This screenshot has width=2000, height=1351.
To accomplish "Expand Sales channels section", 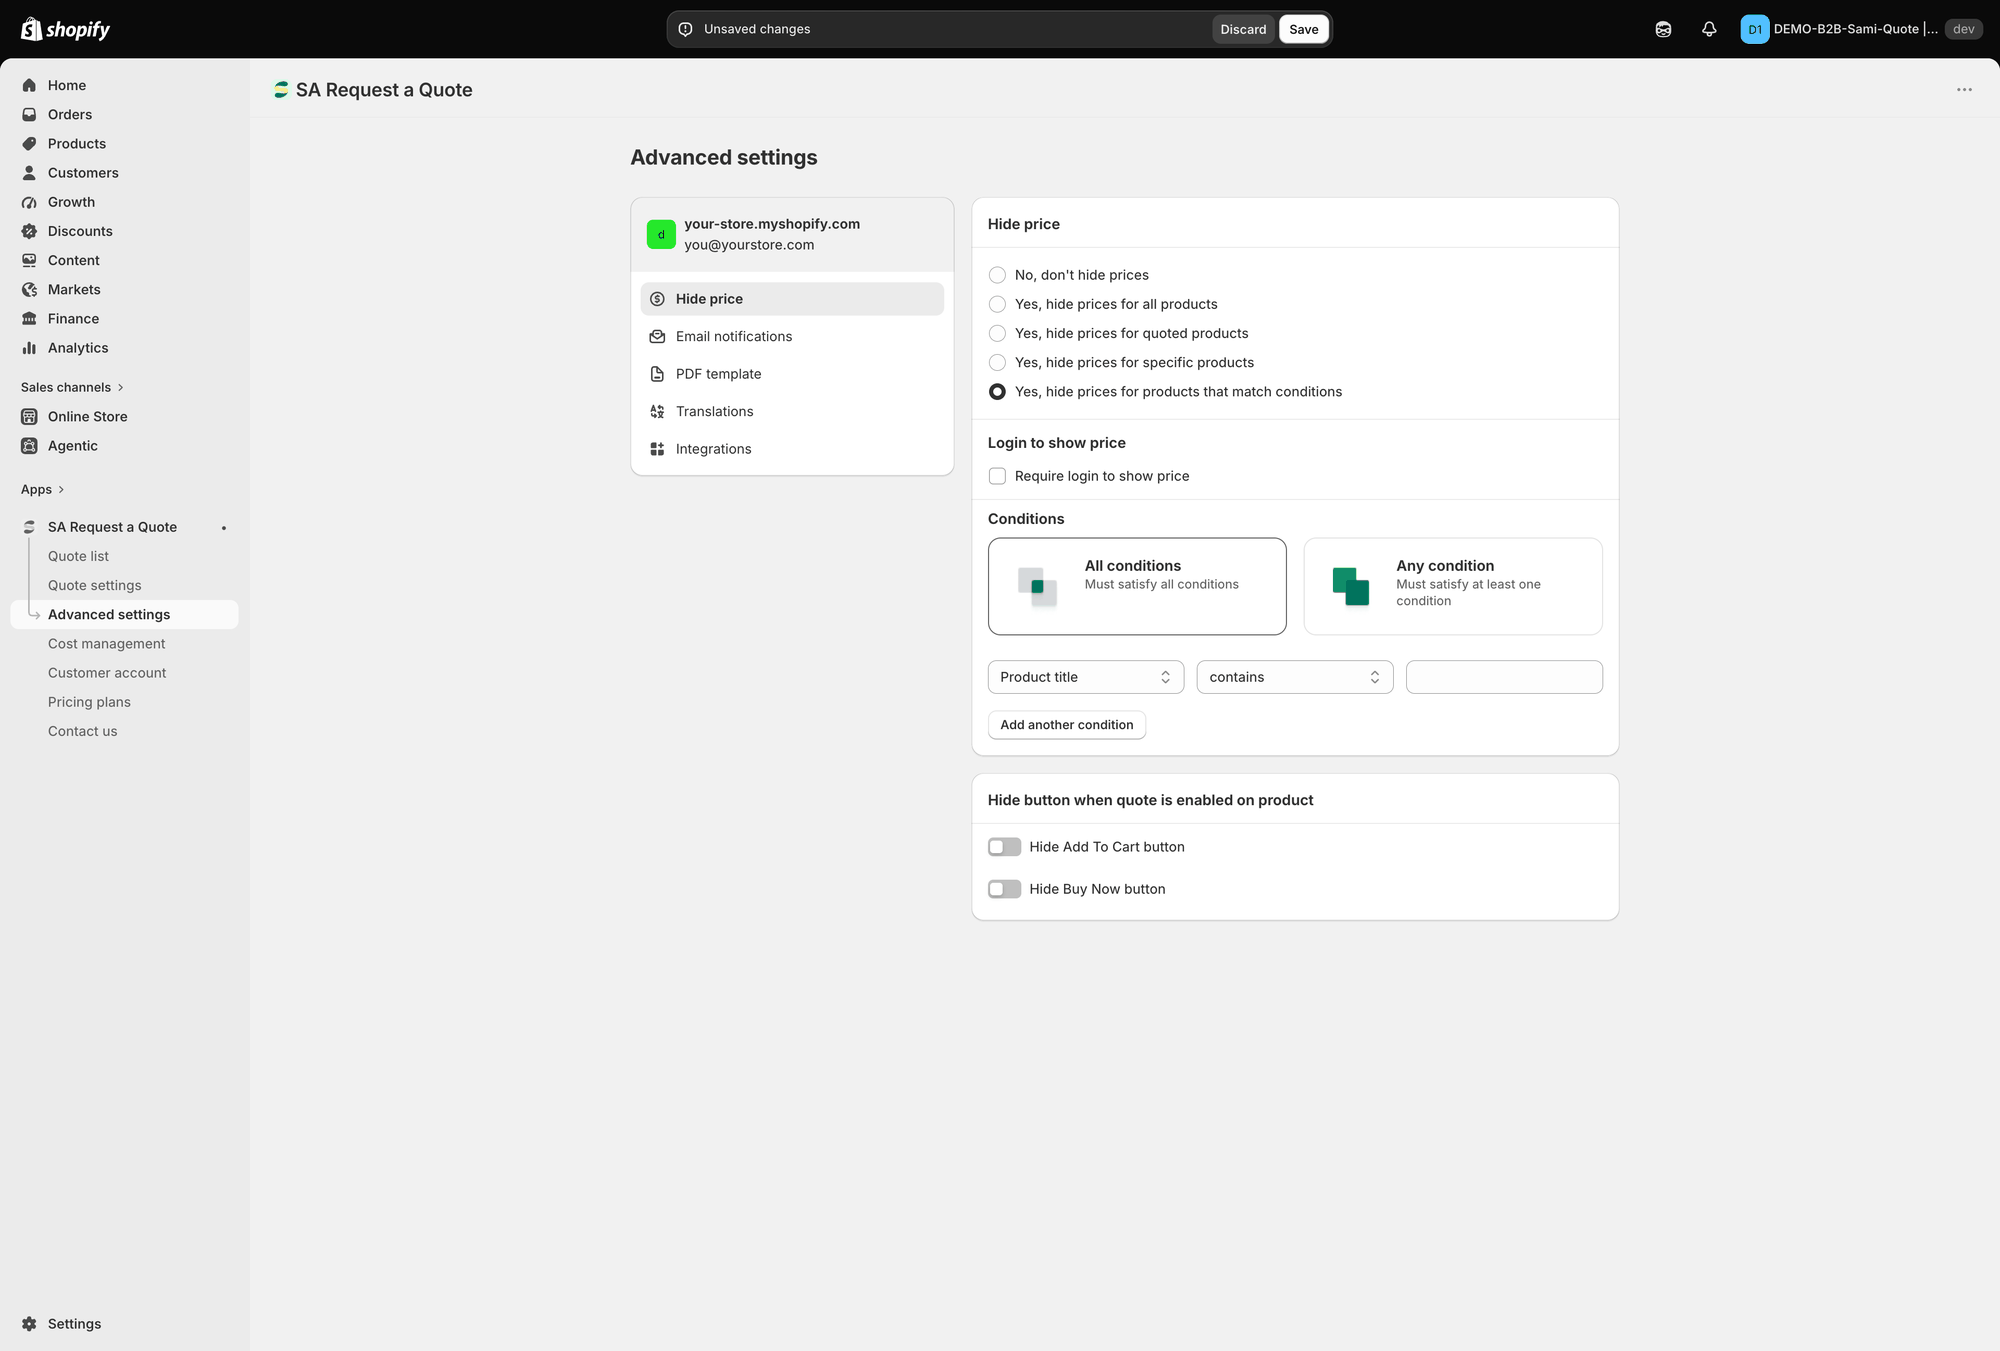I will 72,387.
